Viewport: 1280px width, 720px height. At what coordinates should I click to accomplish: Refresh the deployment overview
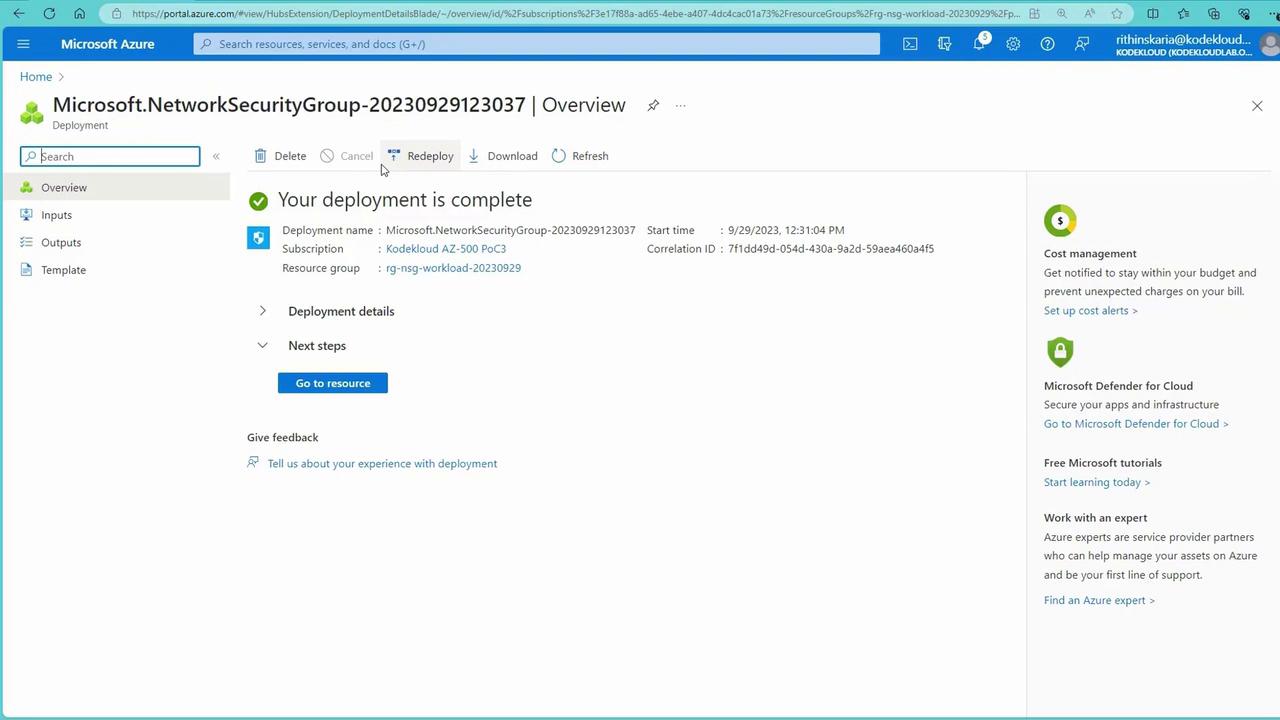pyautogui.click(x=580, y=156)
